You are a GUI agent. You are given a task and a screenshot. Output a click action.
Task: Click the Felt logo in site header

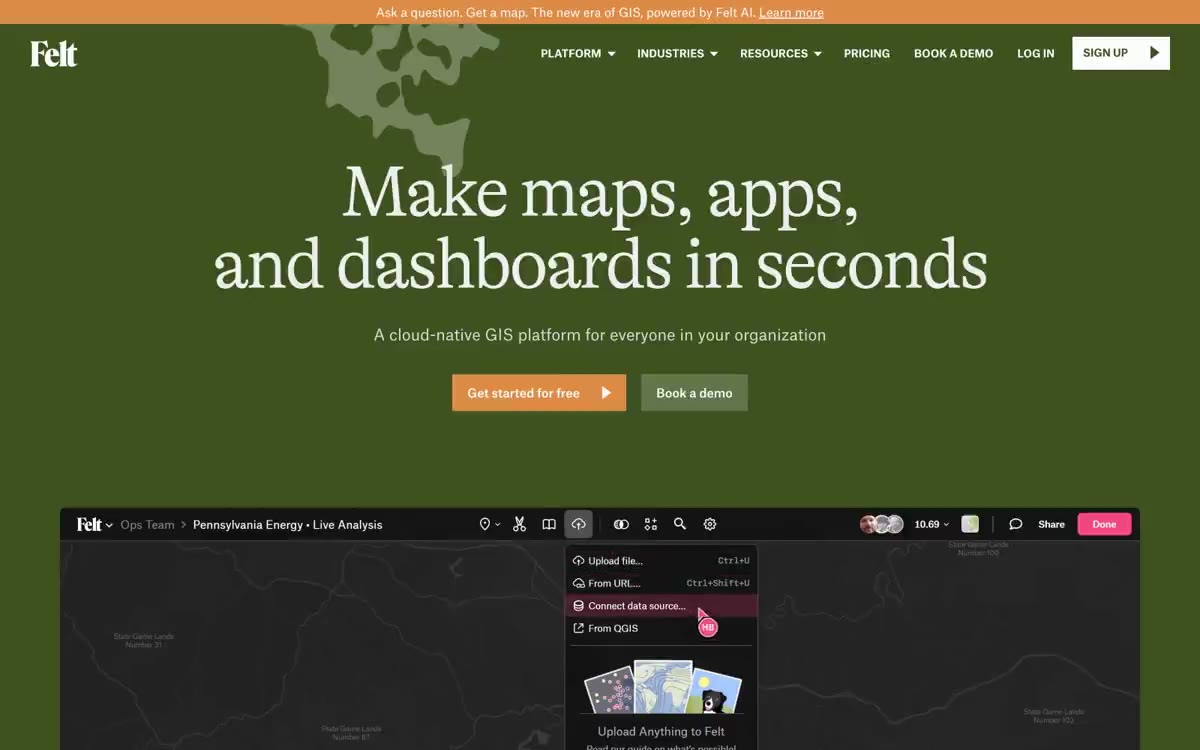[x=54, y=53]
